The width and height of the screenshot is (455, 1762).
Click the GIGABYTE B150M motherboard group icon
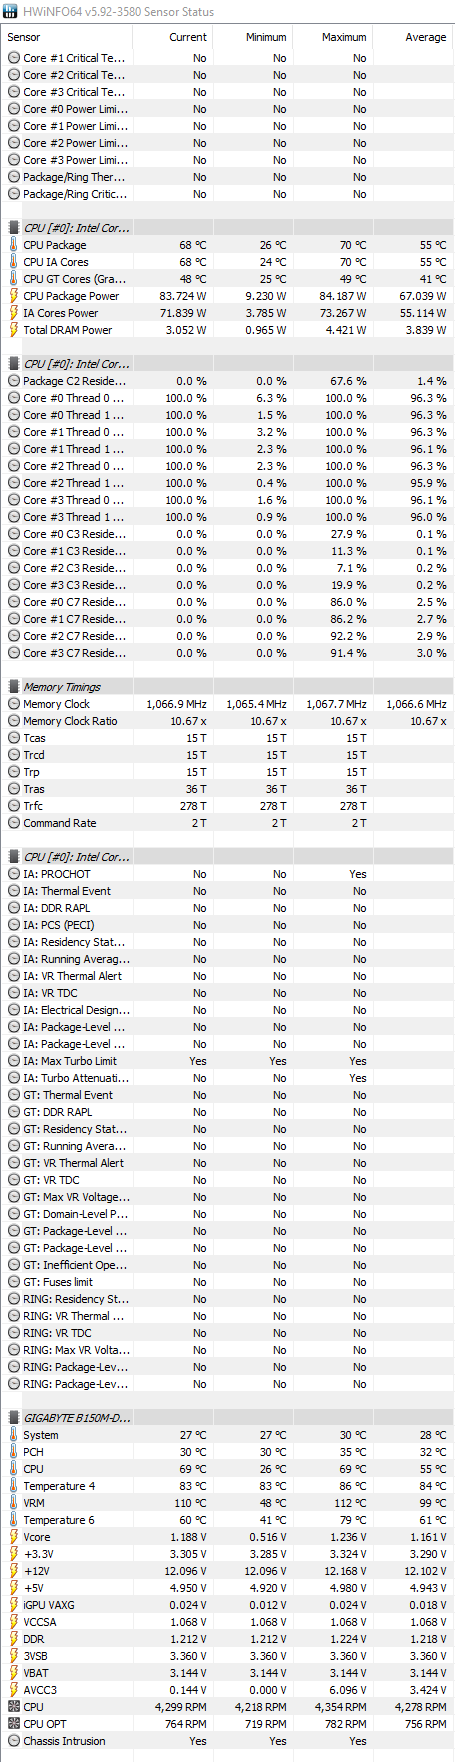(13, 1418)
